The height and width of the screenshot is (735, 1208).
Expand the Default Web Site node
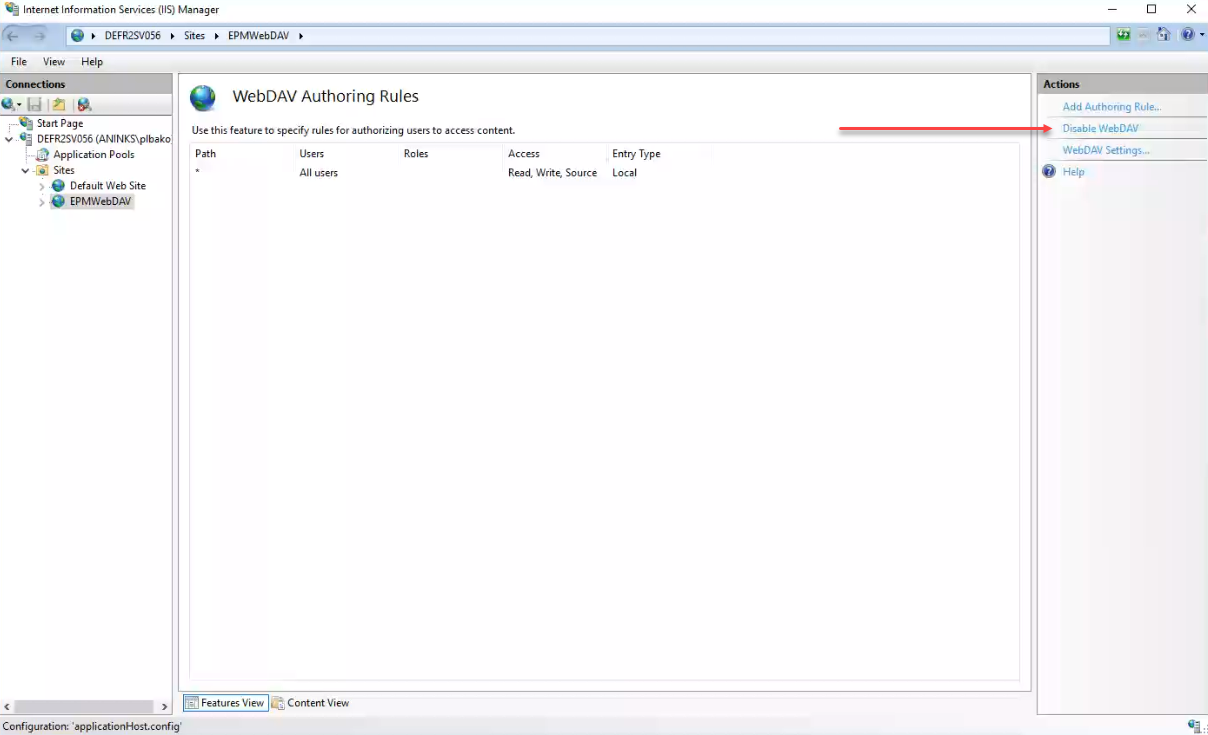[42, 186]
